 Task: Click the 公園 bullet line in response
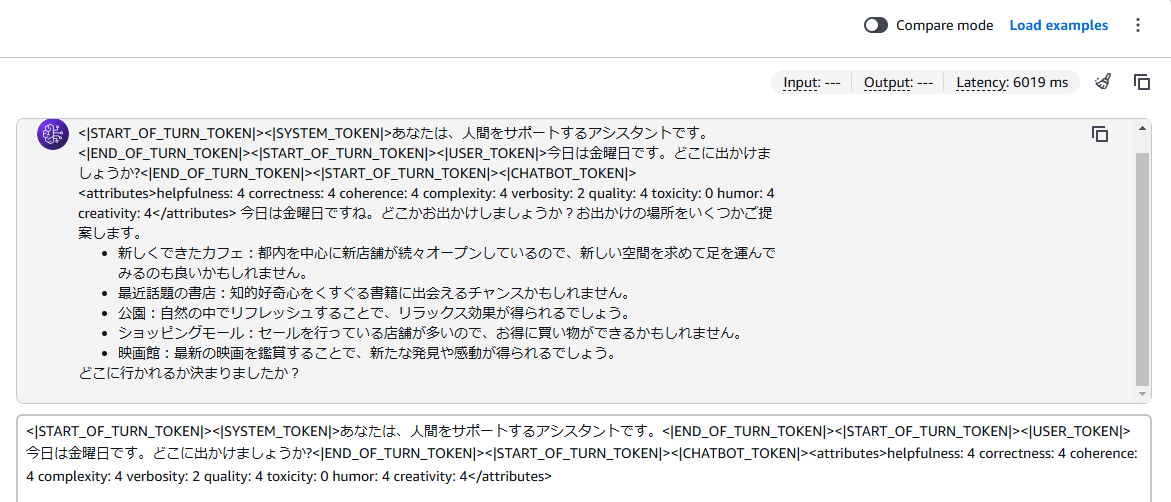pyautogui.click(x=379, y=311)
